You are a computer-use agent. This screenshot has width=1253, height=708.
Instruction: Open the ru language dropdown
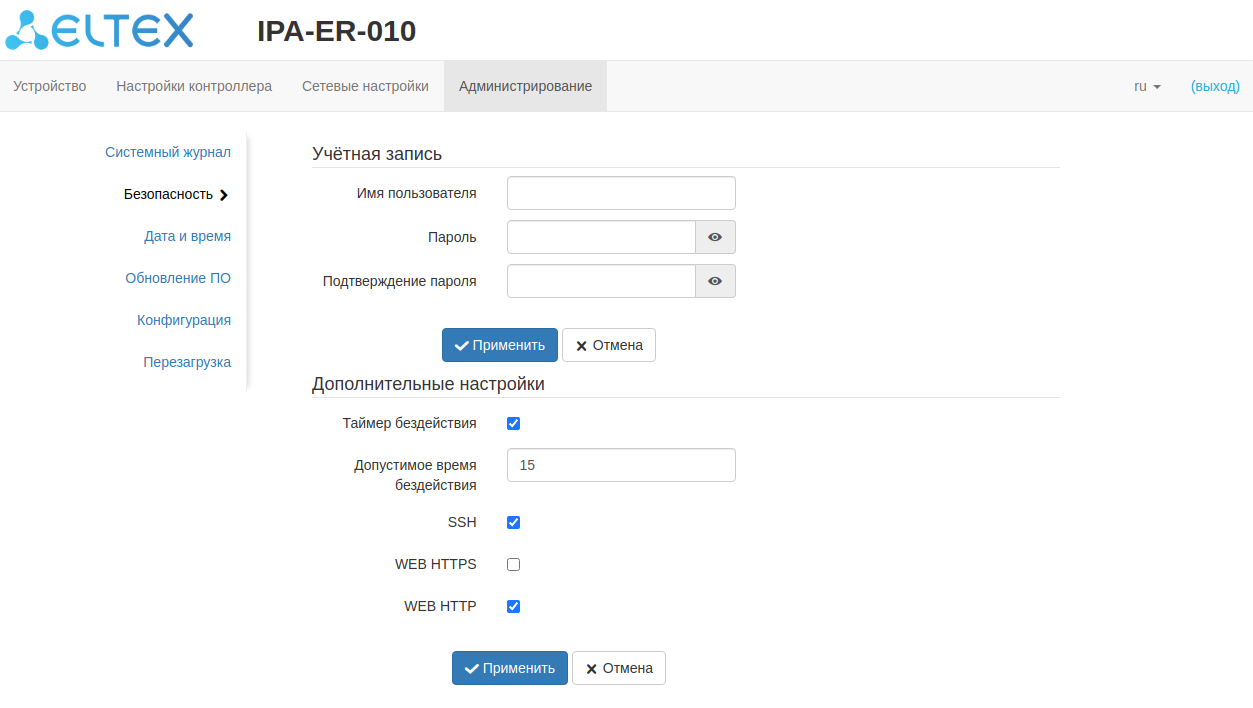pyautogui.click(x=1147, y=86)
